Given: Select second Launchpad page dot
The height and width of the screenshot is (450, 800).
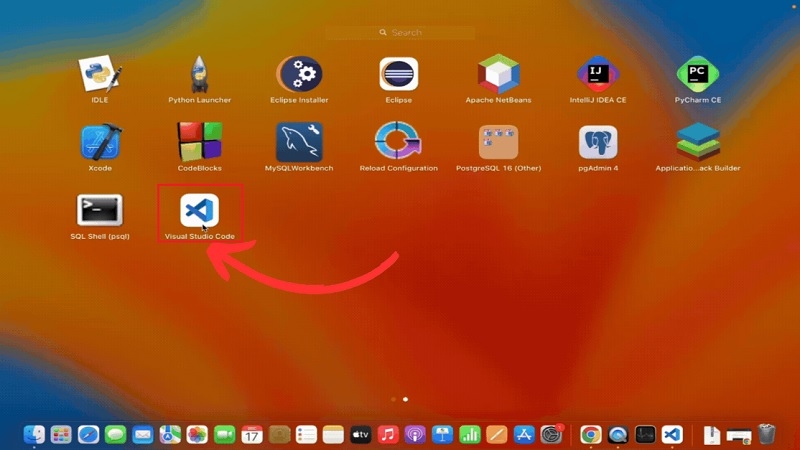Looking at the screenshot, I should click(x=406, y=399).
